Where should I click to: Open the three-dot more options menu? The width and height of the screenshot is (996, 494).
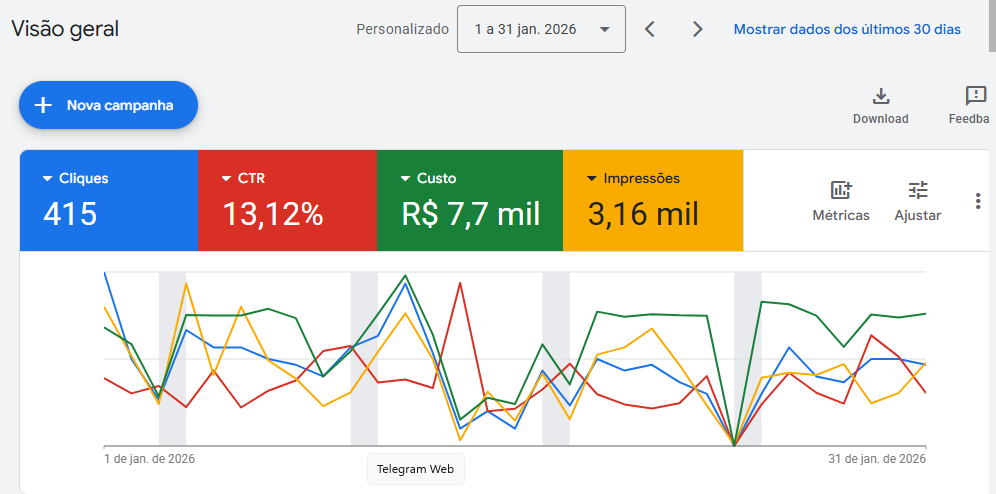coord(978,201)
